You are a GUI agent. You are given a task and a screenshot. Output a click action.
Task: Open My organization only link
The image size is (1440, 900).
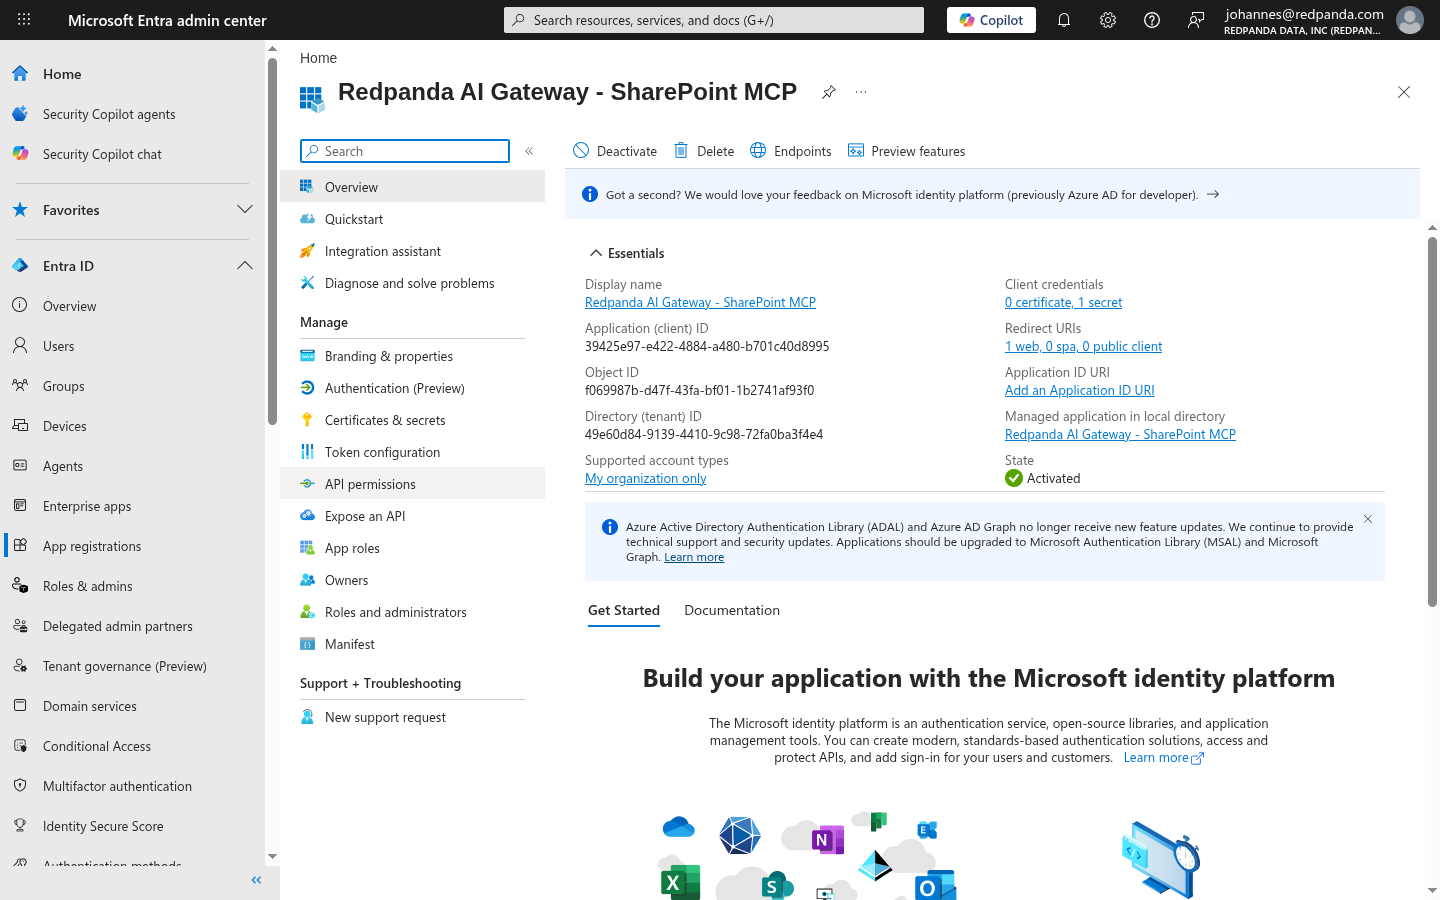point(645,478)
